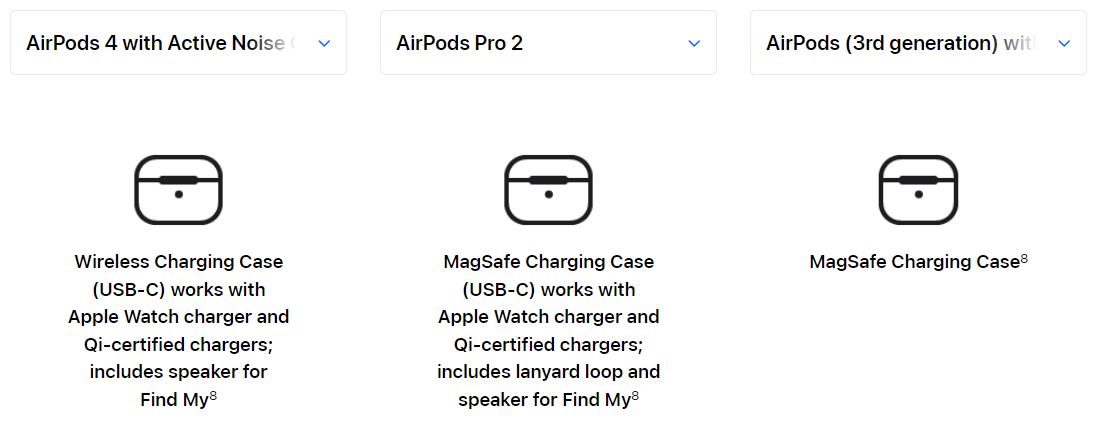Click the includes speaker for text in first column
The width and height of the screenshot is (1110, 429).
[178, 372]
